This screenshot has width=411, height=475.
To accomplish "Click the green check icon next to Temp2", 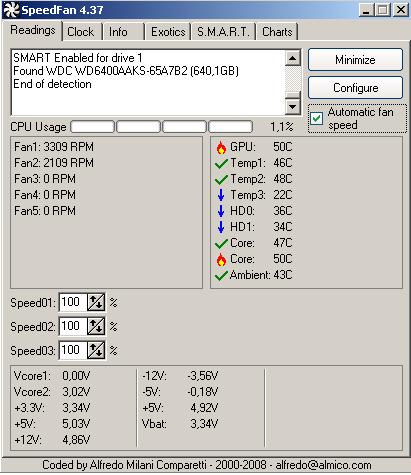I will tap(221, 179).
